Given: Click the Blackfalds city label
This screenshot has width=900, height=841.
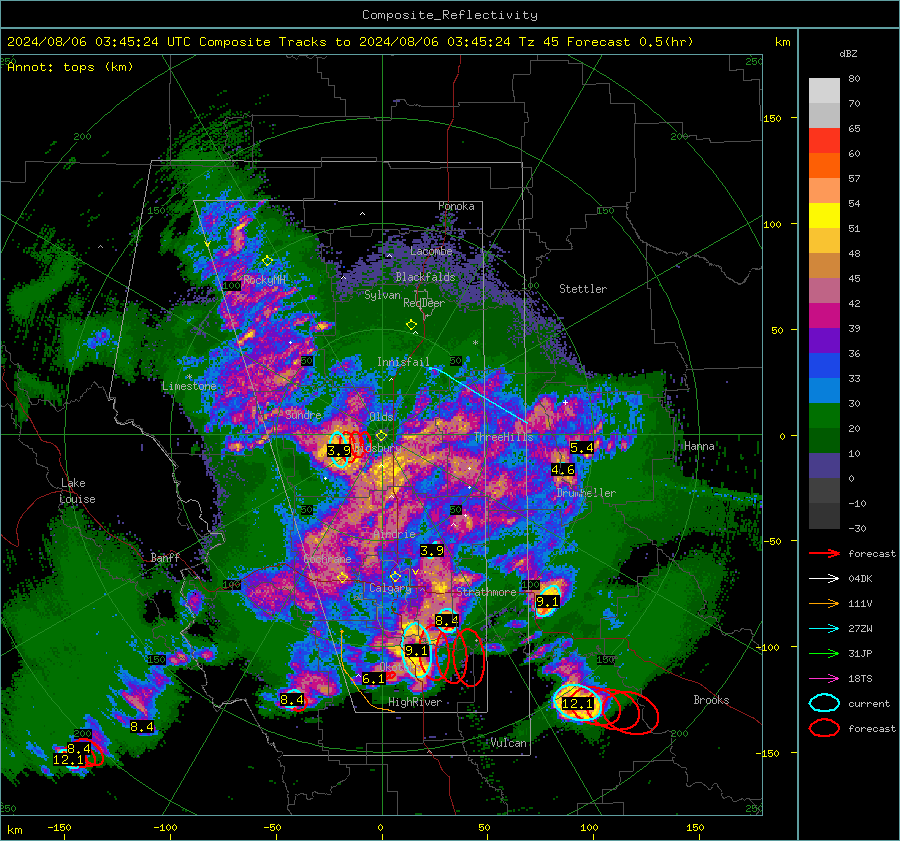Looking at the screenshot, I should click(425, 277).
